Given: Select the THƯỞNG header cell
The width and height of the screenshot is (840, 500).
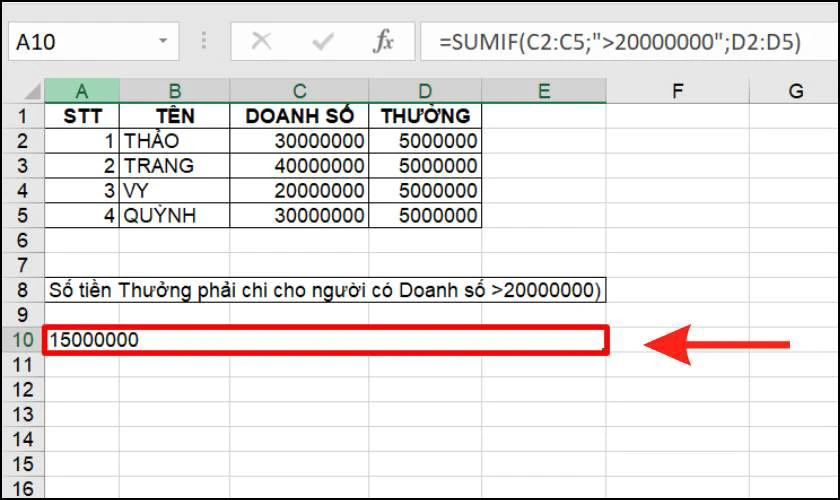Looking at the screenshot, I should tap(425, 116).
